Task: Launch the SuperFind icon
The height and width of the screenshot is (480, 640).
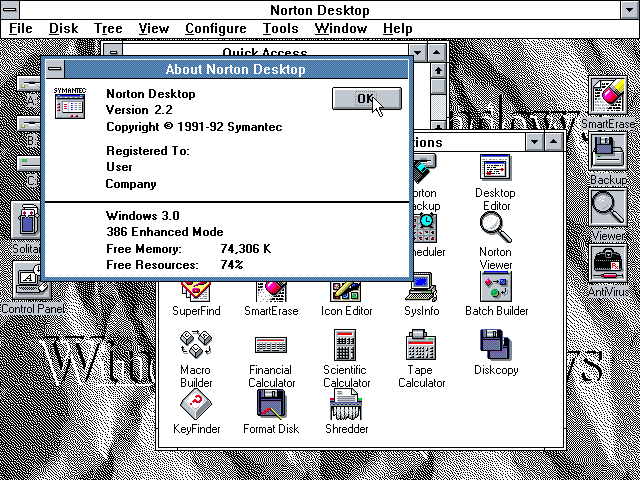Action: 196,299
